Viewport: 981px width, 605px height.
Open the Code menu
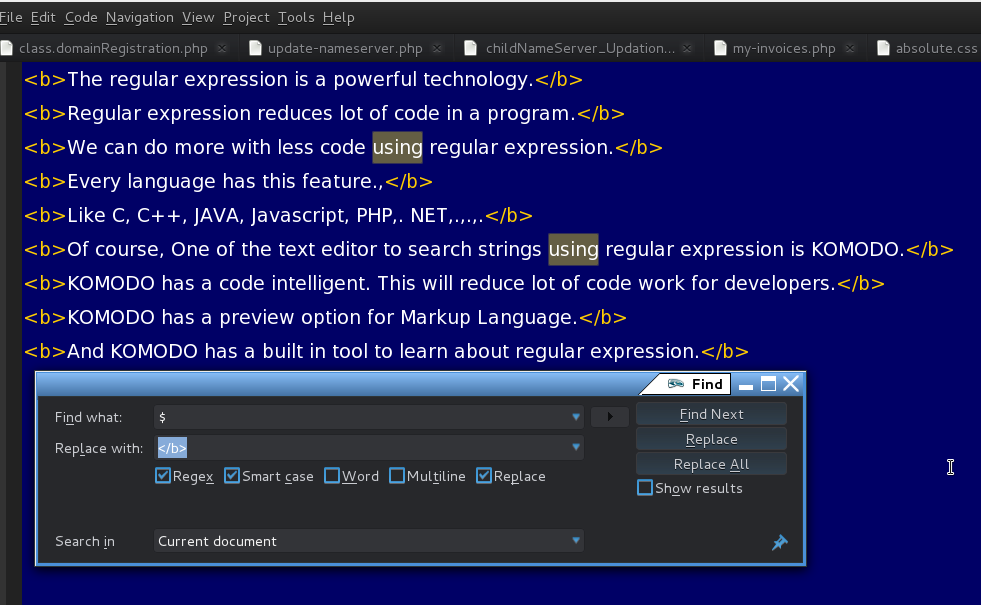tap(81, 18)
